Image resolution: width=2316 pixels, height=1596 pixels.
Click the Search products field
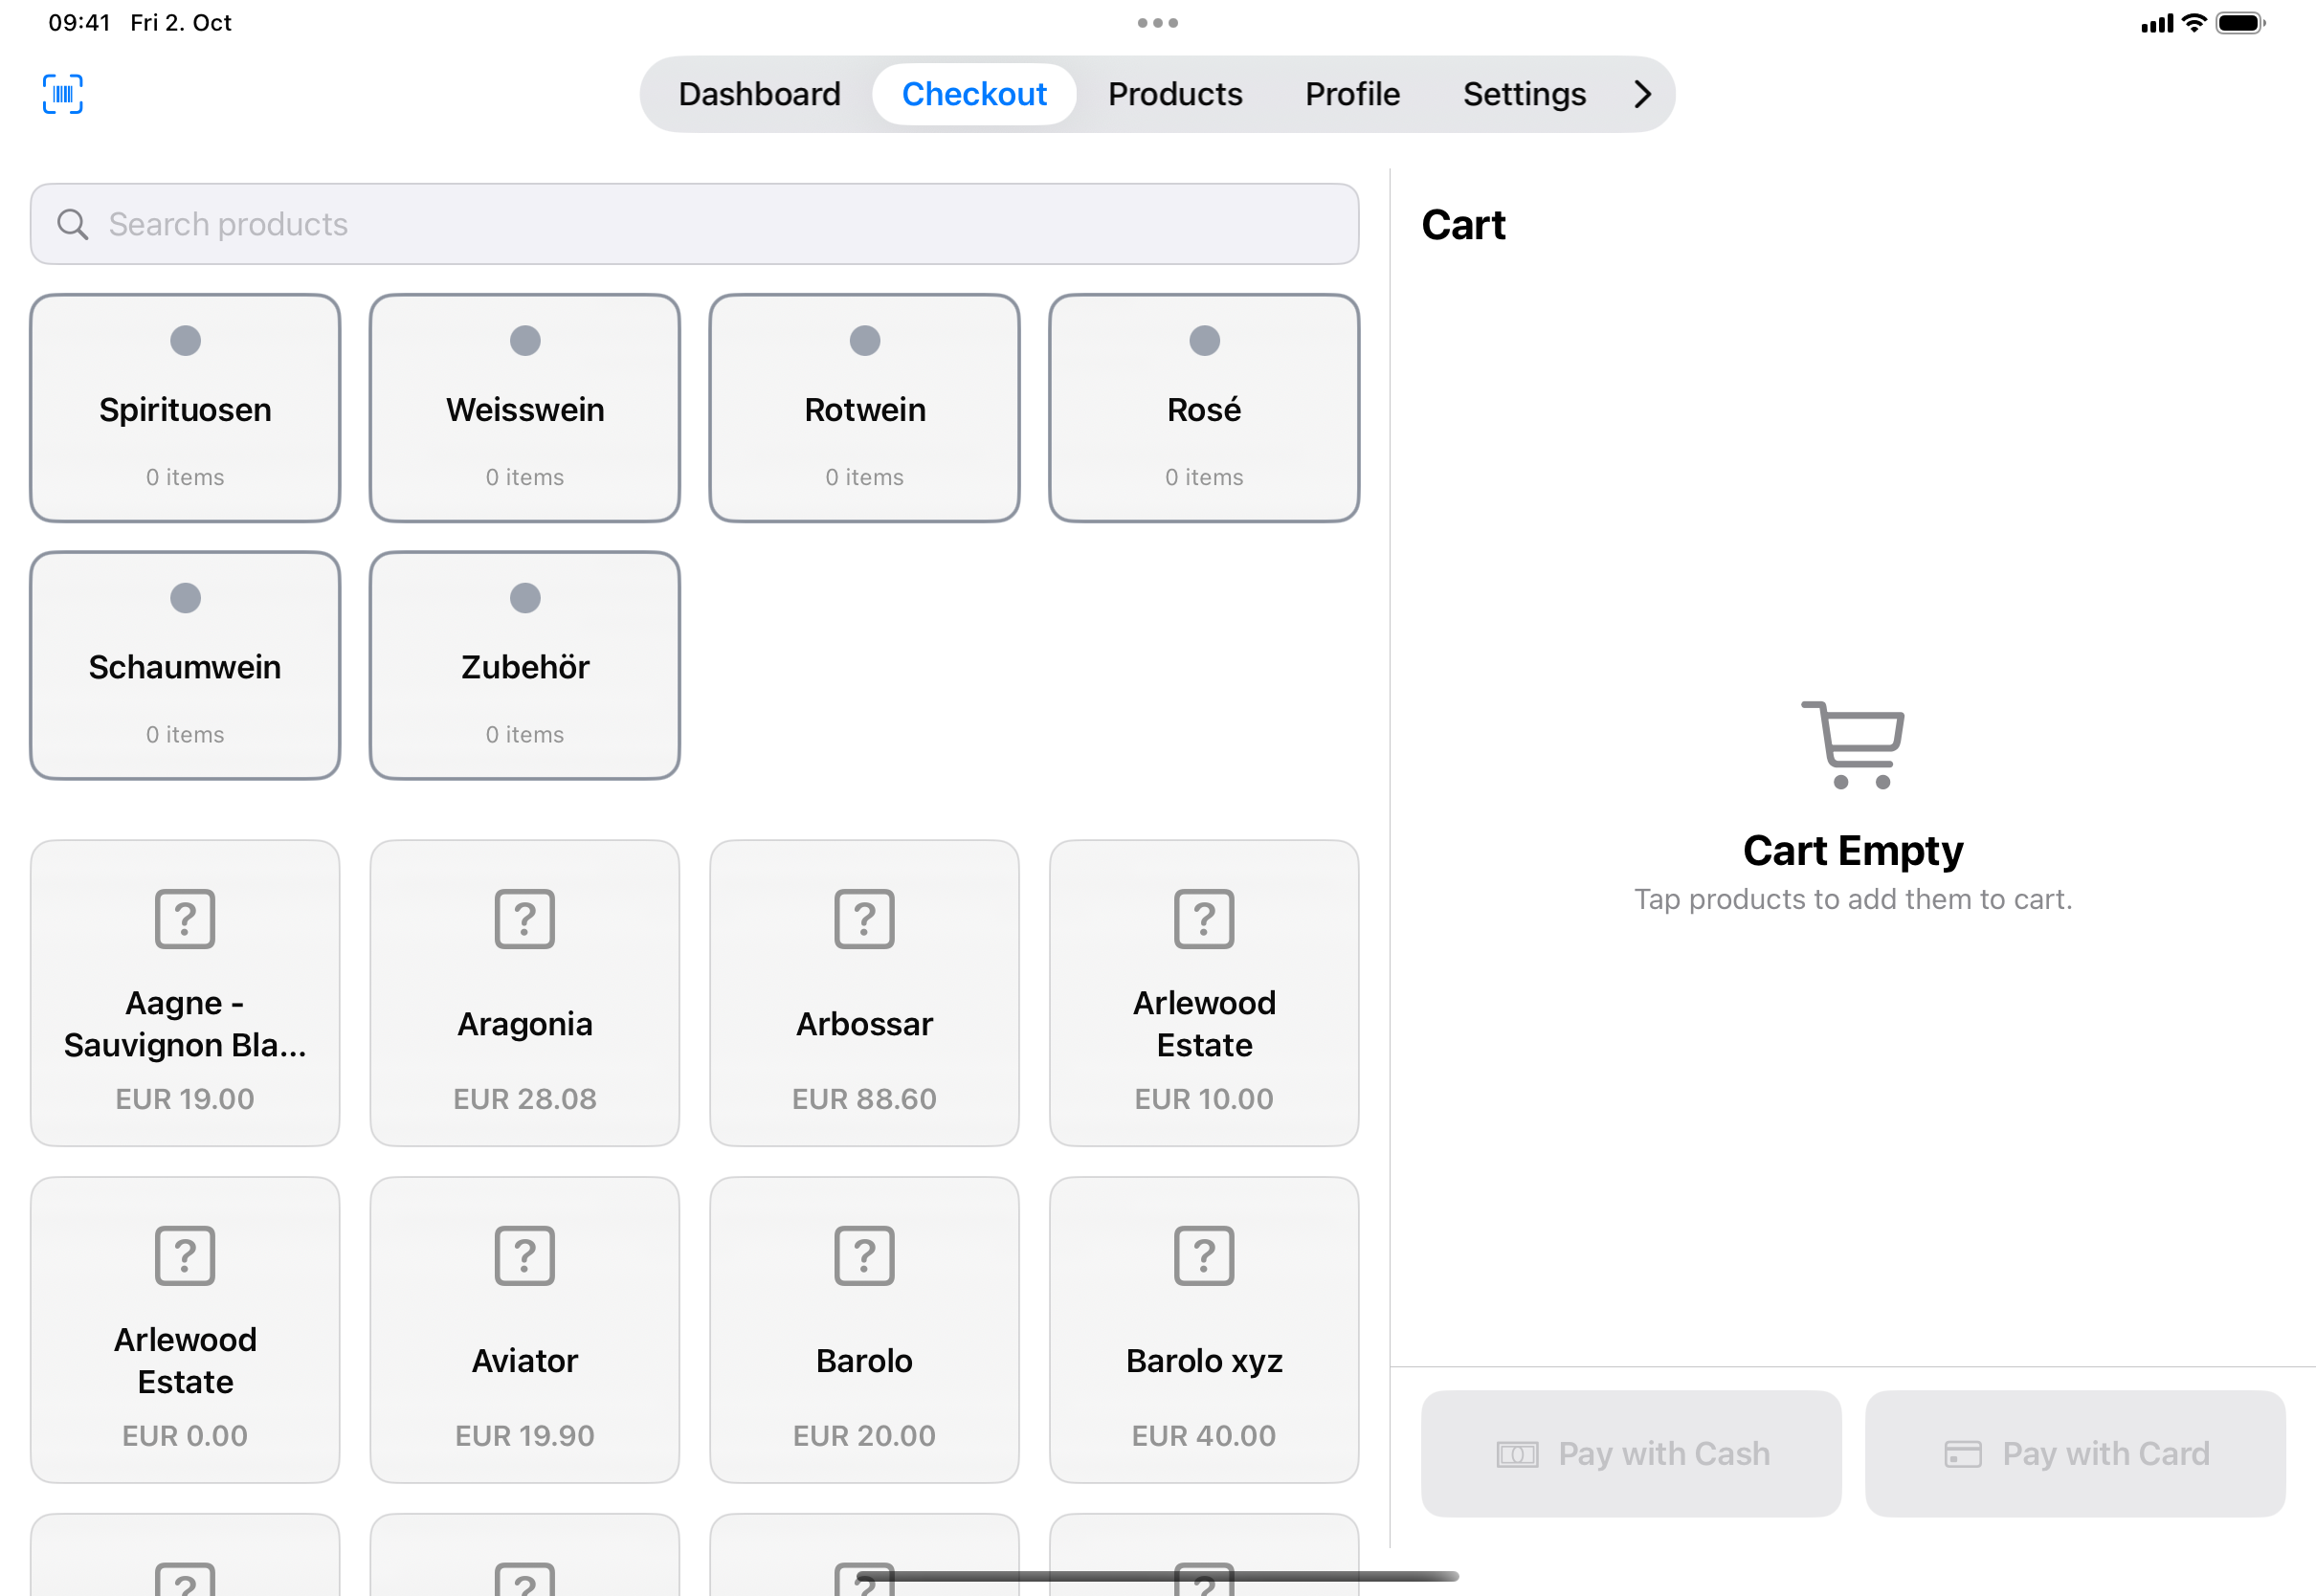[694, 224]
